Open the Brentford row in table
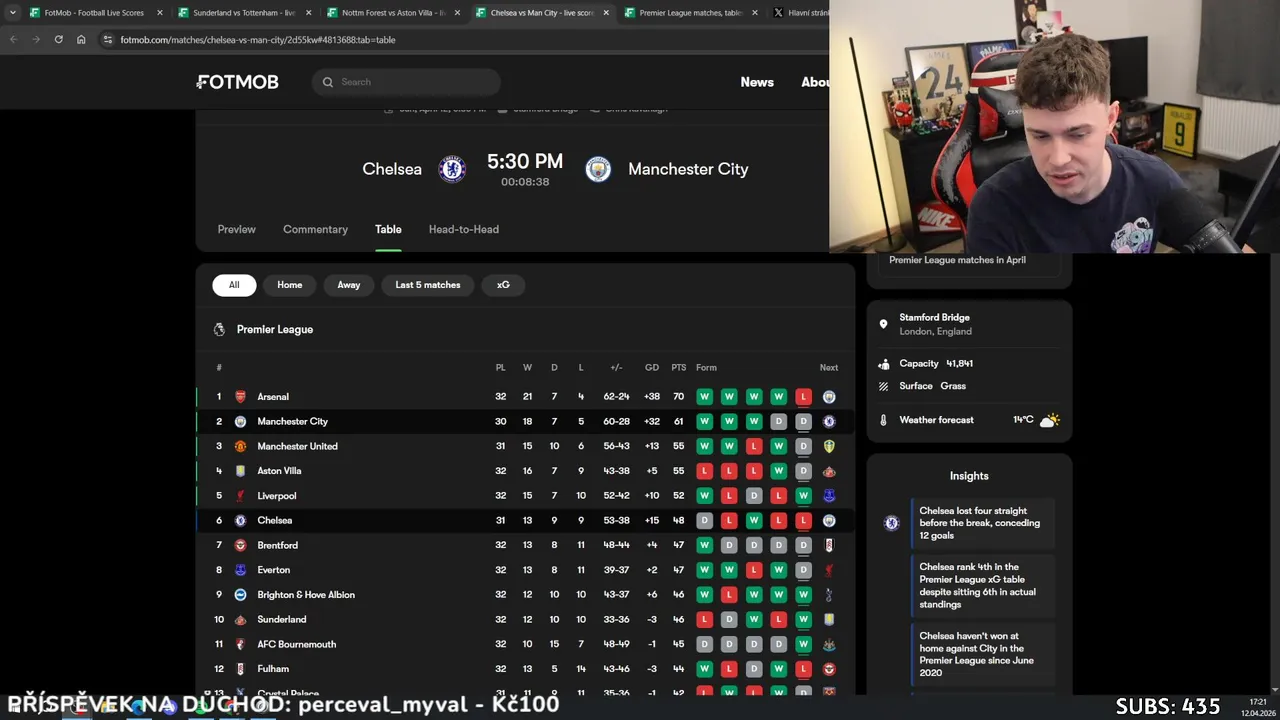The image size is (1280, 720). (x=526, y=545)
